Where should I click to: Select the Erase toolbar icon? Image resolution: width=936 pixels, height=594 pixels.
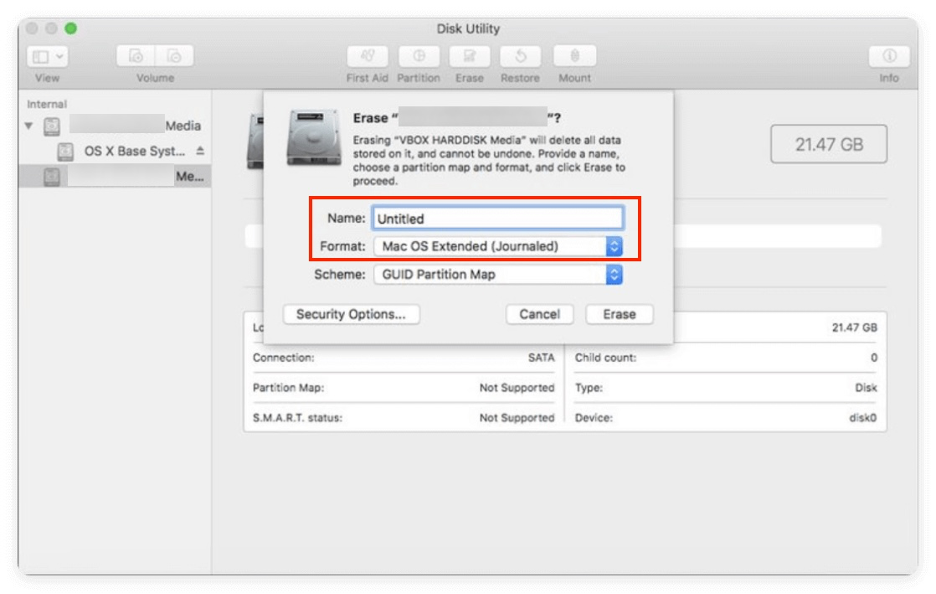(x=469, y=55)
